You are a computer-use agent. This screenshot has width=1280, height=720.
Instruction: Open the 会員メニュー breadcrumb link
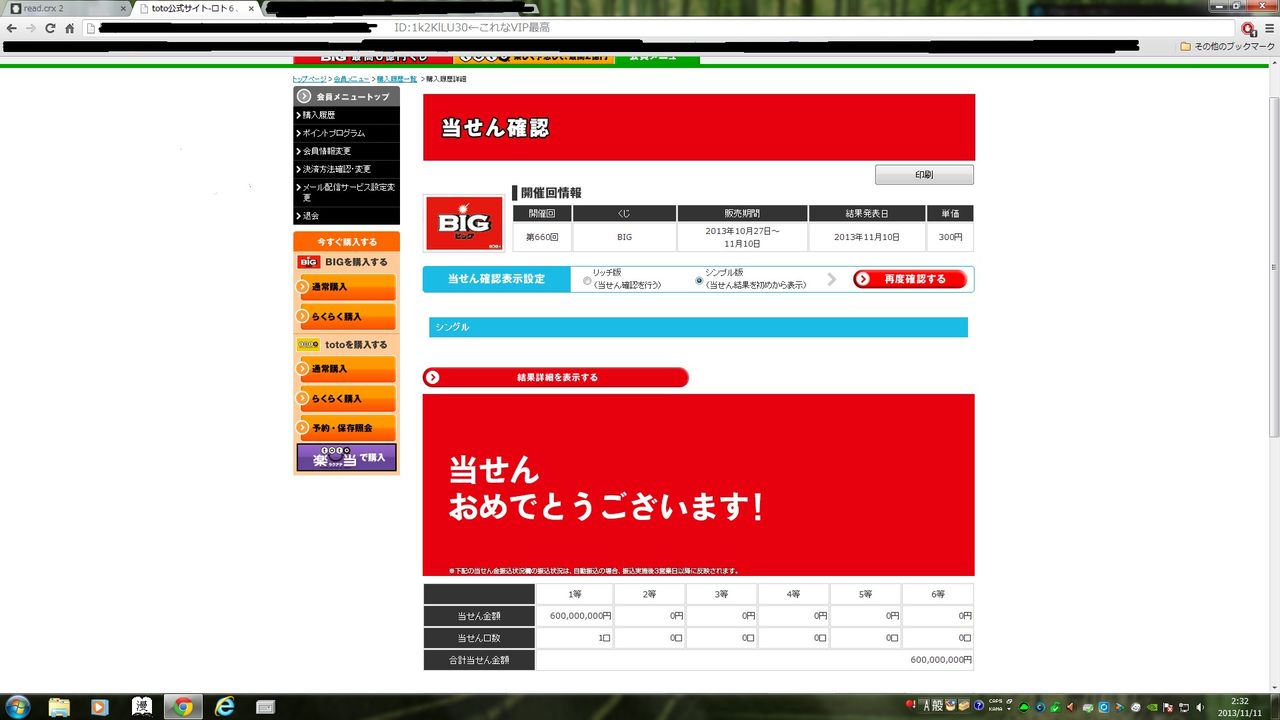click(x=352, y=78)
